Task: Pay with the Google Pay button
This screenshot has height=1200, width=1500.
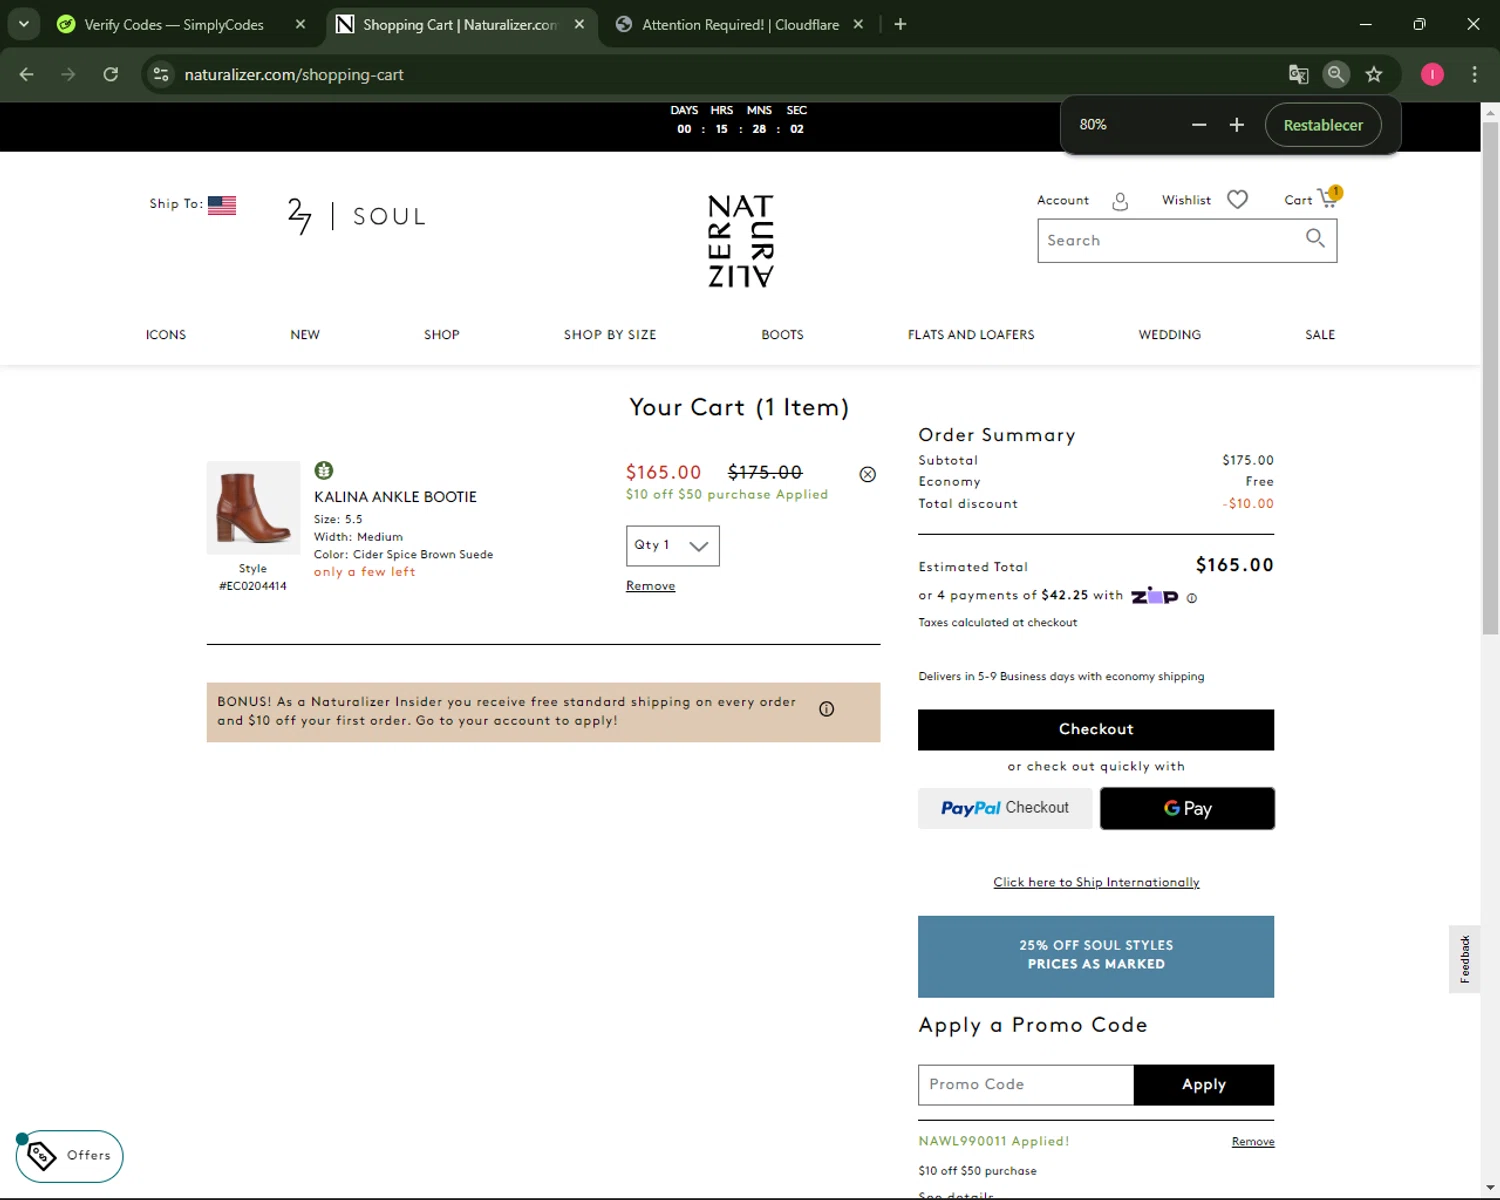Action: click(x=1187, y=808)
